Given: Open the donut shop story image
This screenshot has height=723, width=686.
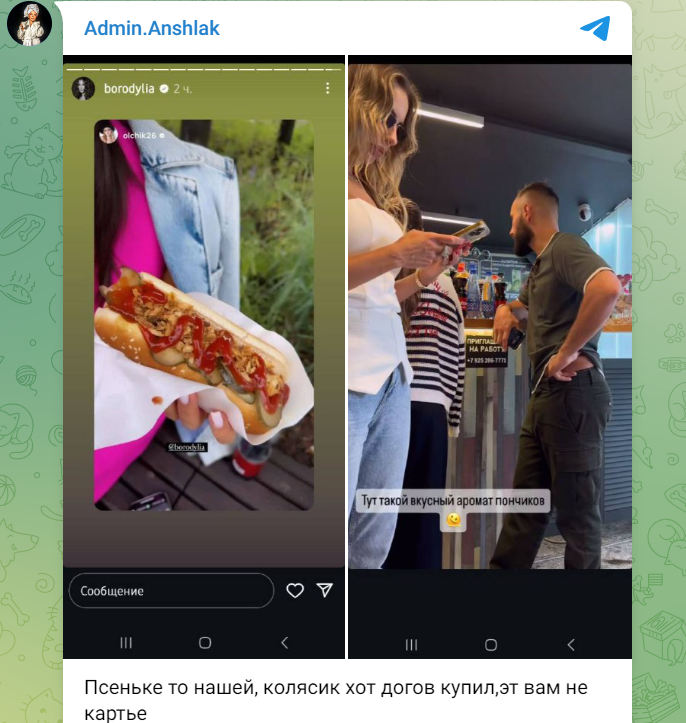Looking at the screenshot, I should pyautogui.click(x=490, y=316).
